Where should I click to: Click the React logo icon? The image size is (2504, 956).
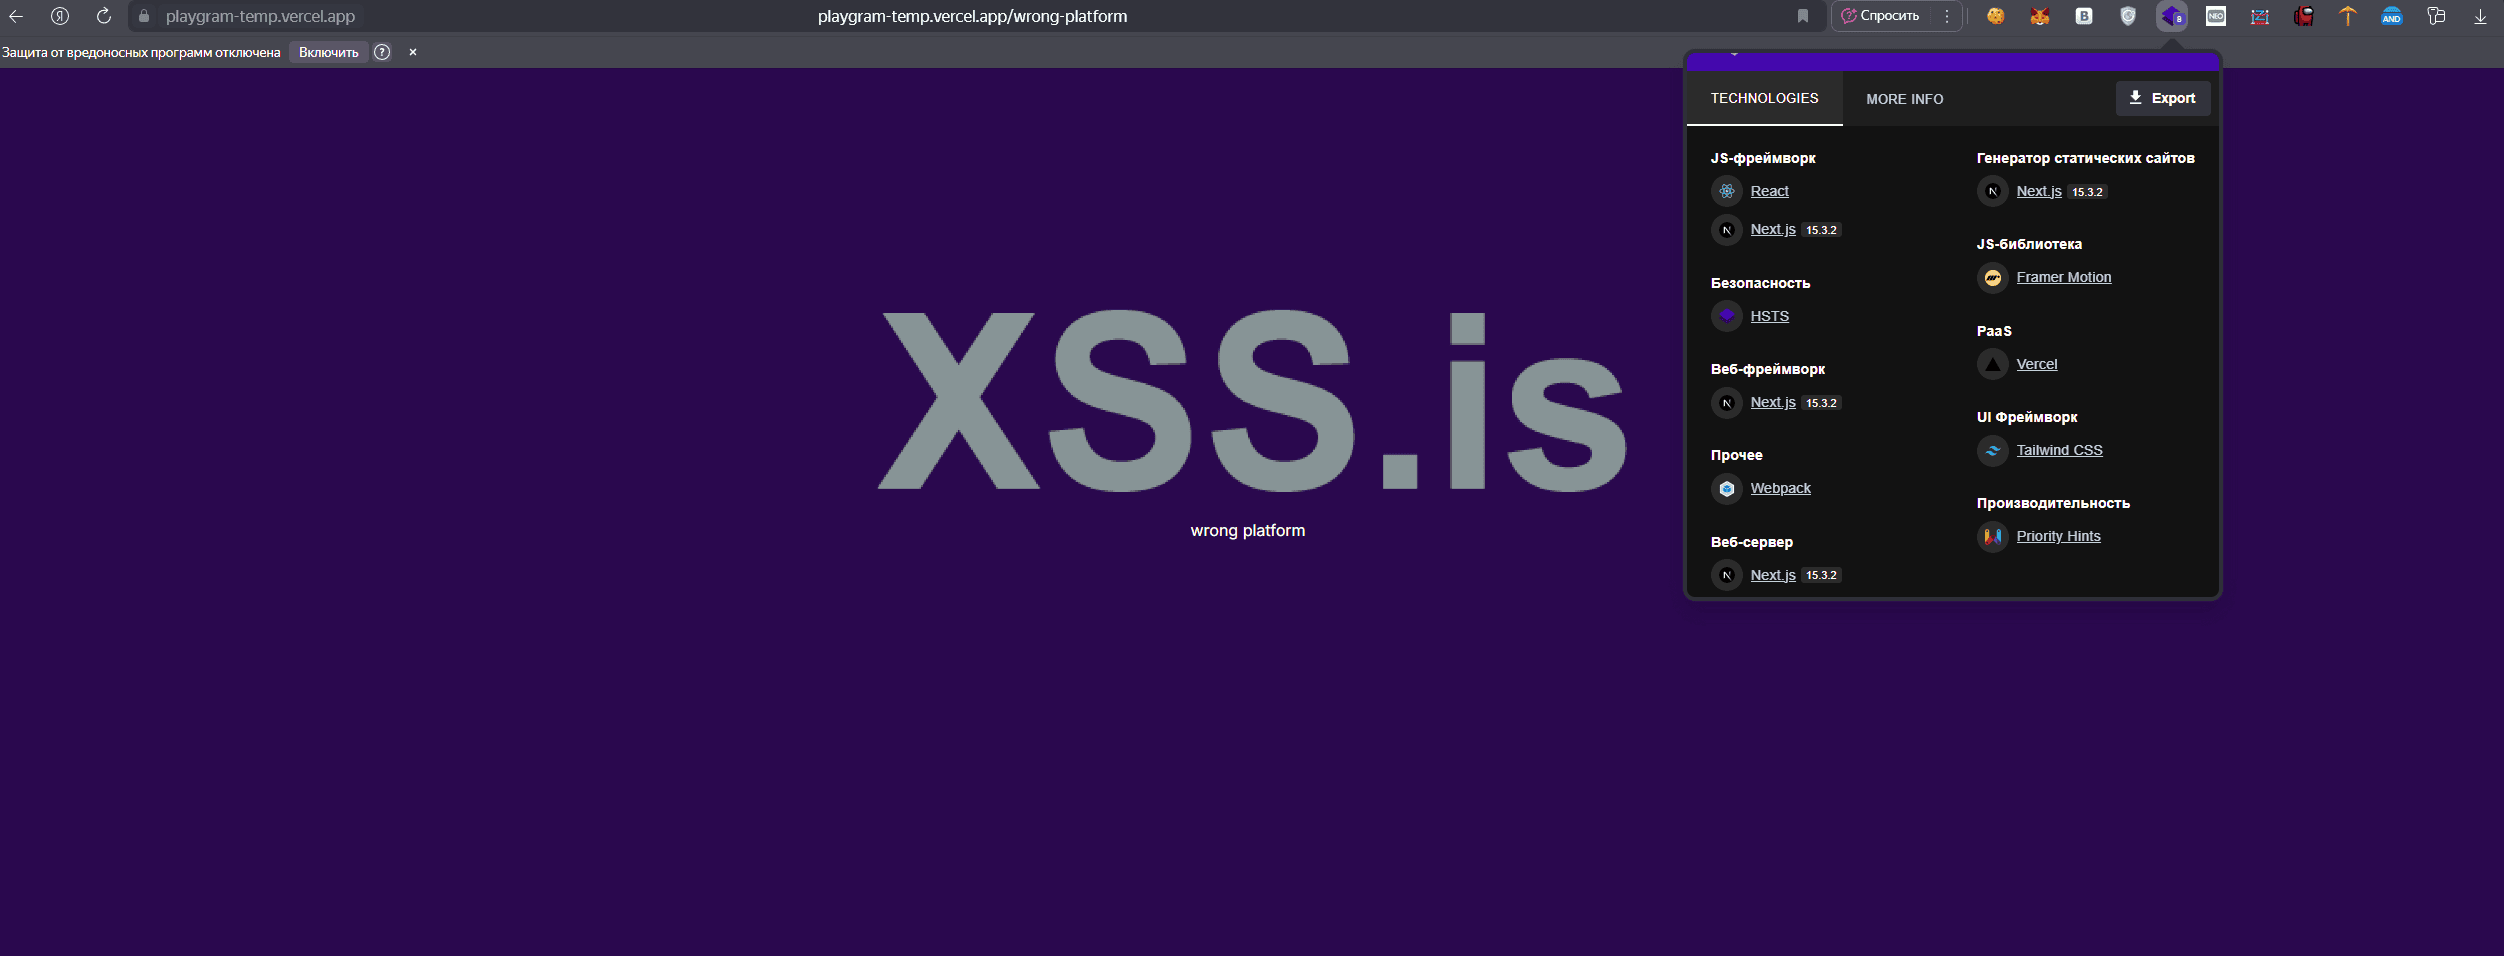coord(1727,191)
